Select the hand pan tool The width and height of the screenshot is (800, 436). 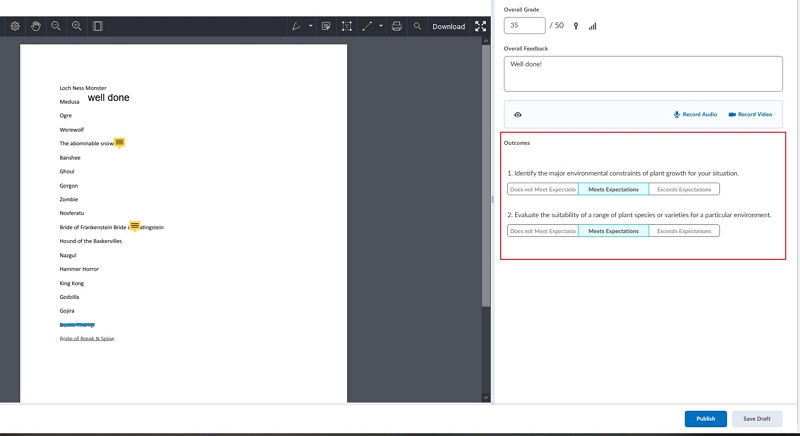(x=36, y=26)
